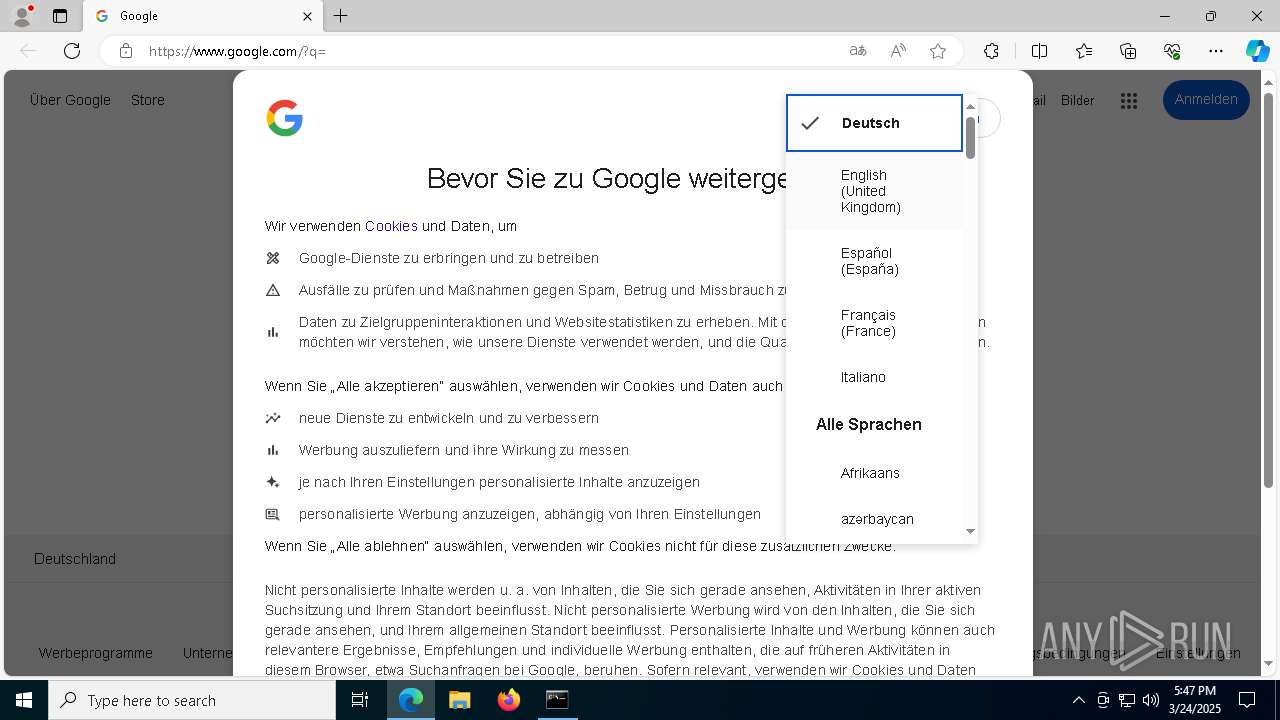Pick Italiano in language list

tap(874, 377)
